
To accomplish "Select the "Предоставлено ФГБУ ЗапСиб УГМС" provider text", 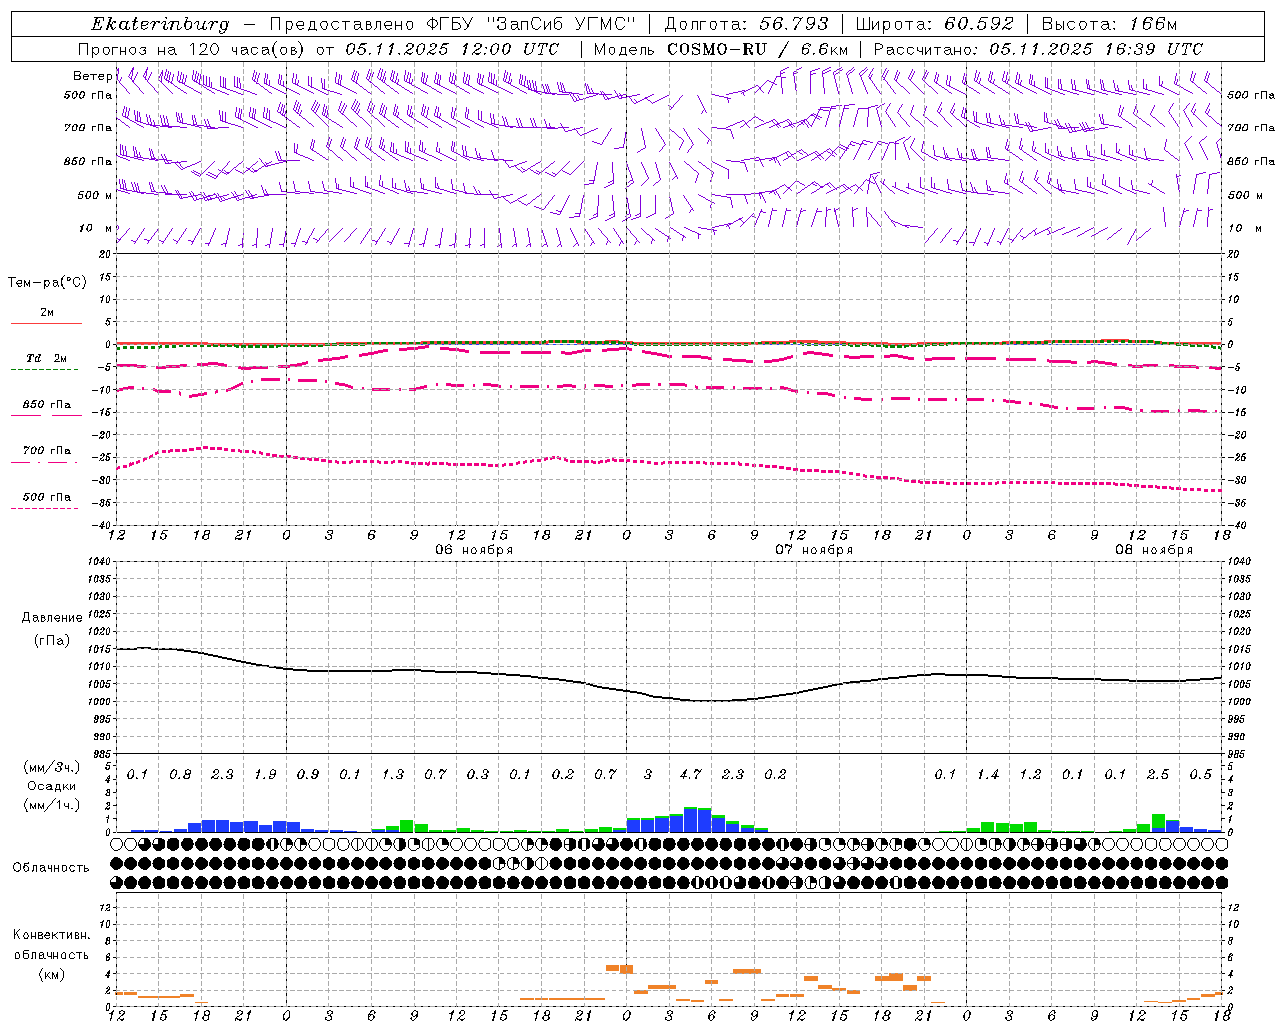I will pyautogui.click(x=453, y=24).
